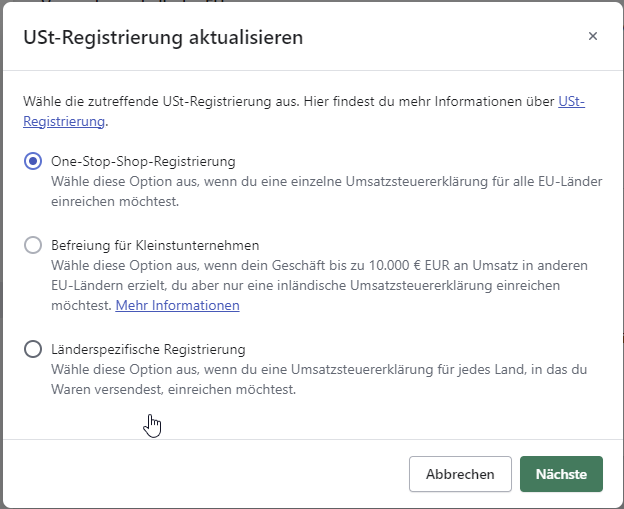Click the Befreiung für Kleinstunternehmen label text
The height and width of the screenshot is (509, 624).
(155, 245)
